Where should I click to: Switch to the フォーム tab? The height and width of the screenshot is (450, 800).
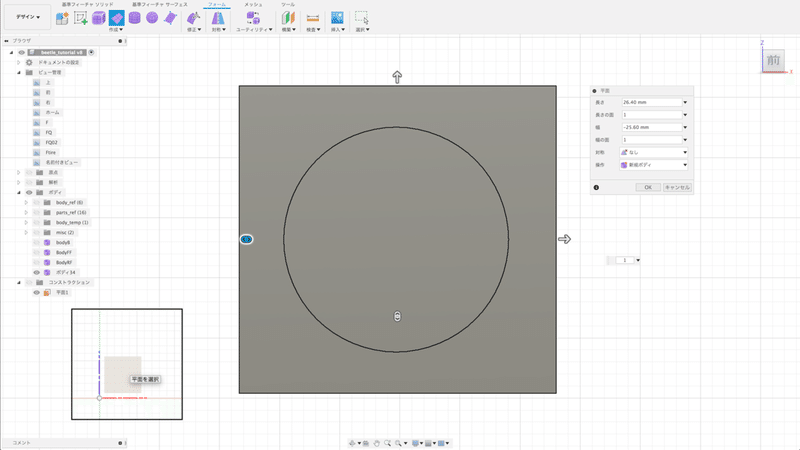tap(217, 5)
